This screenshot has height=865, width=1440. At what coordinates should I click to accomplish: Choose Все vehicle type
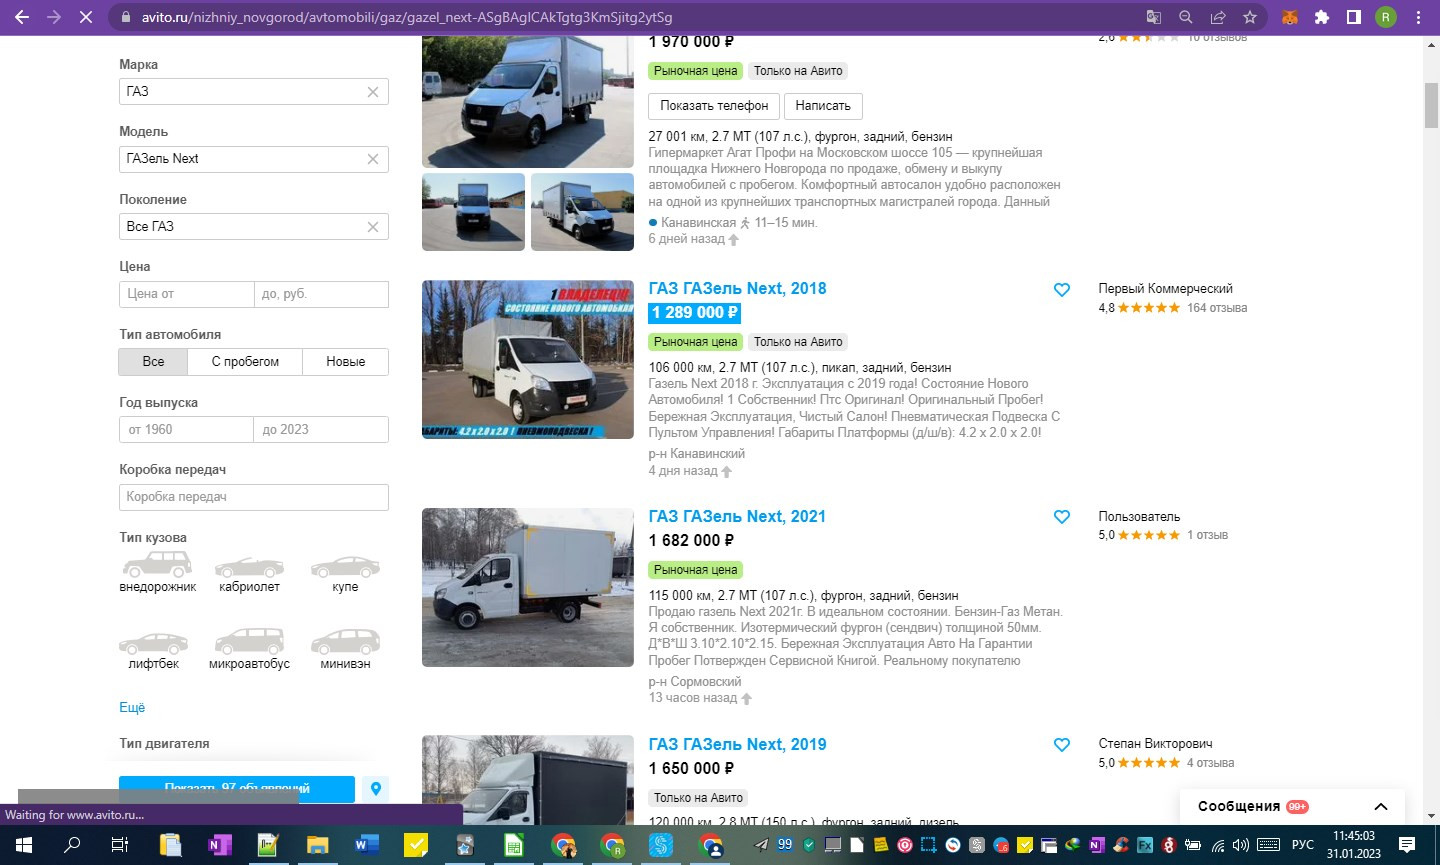click(153, 362)
